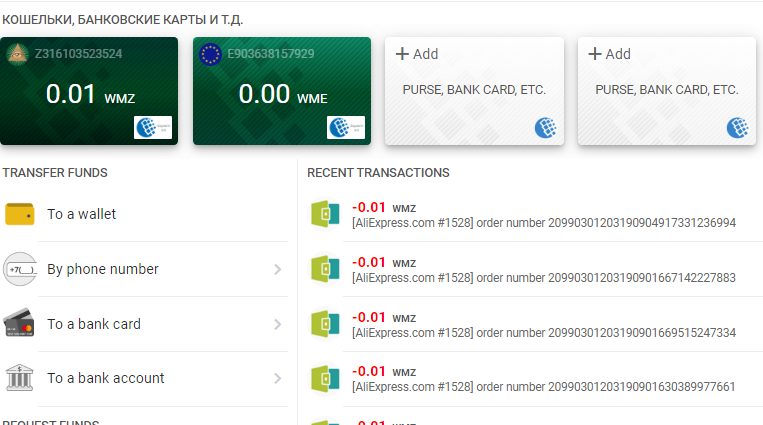The width and height of the screenshot is (763, 425).
Task: Select transfer By phone number
Action: pyautogui.click(x=145, y=269)
